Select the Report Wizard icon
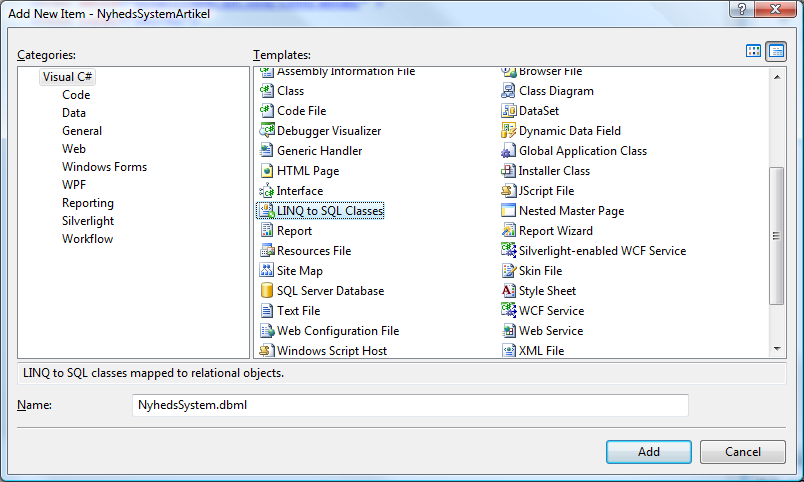Screen dimensions: 804x482 point(508,231)
